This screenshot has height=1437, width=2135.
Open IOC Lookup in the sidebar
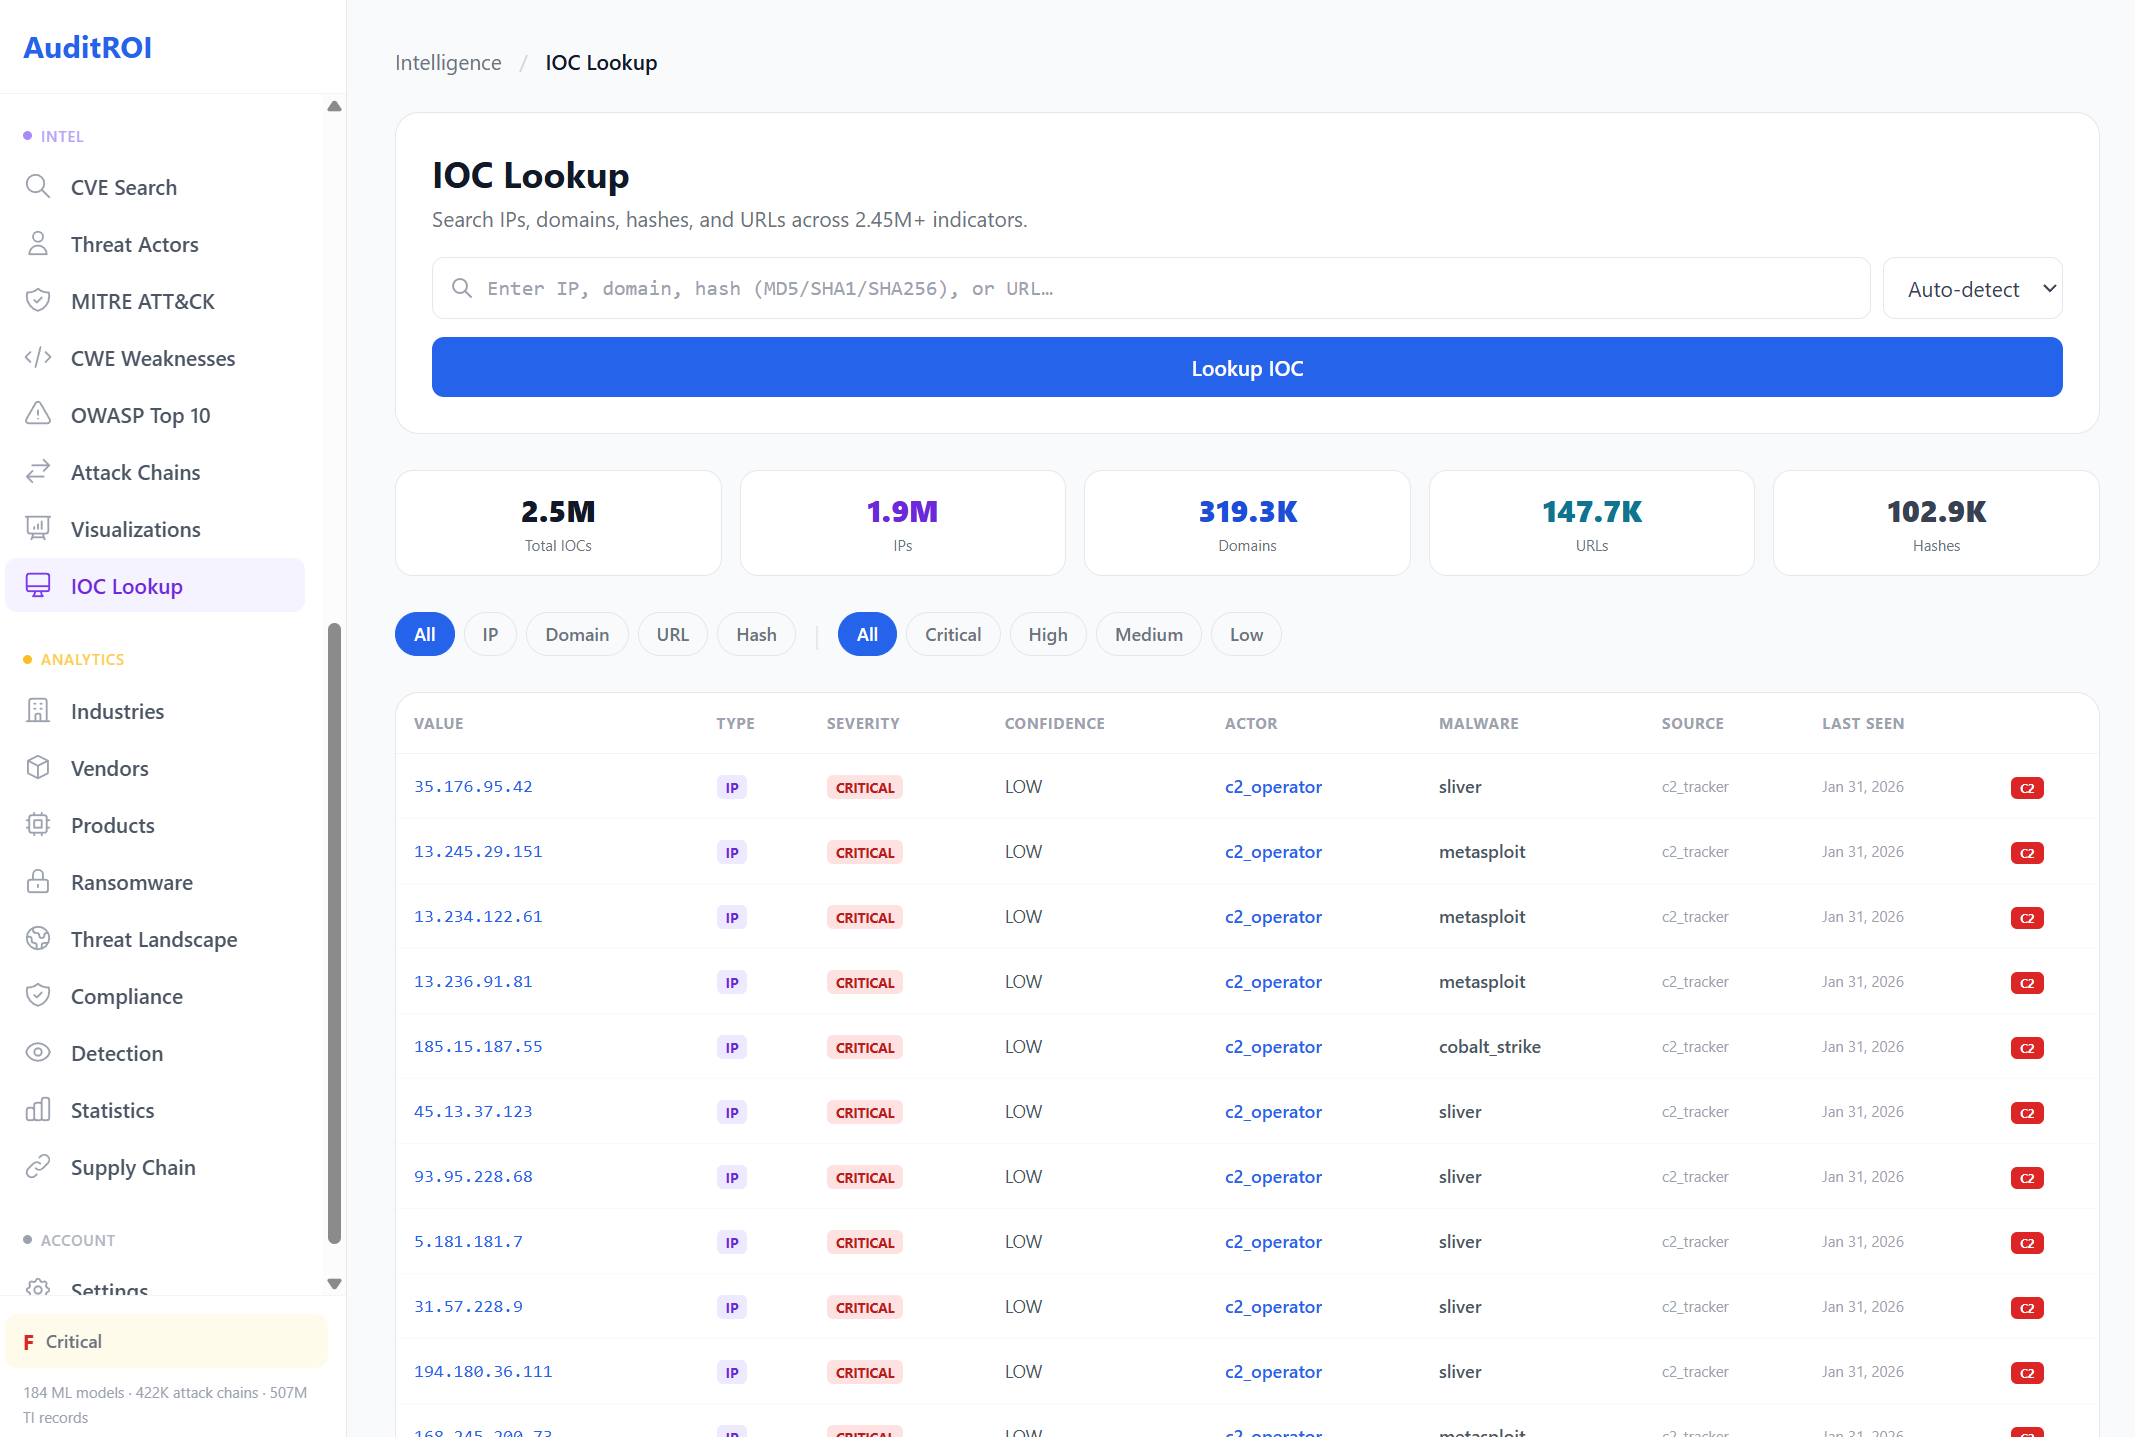pyautogui.click(x=126, y=586)
